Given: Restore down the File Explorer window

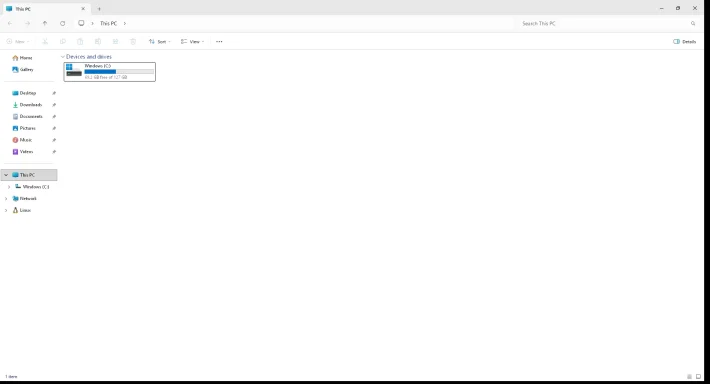Looking at the screenshot, I should (678, 8).
